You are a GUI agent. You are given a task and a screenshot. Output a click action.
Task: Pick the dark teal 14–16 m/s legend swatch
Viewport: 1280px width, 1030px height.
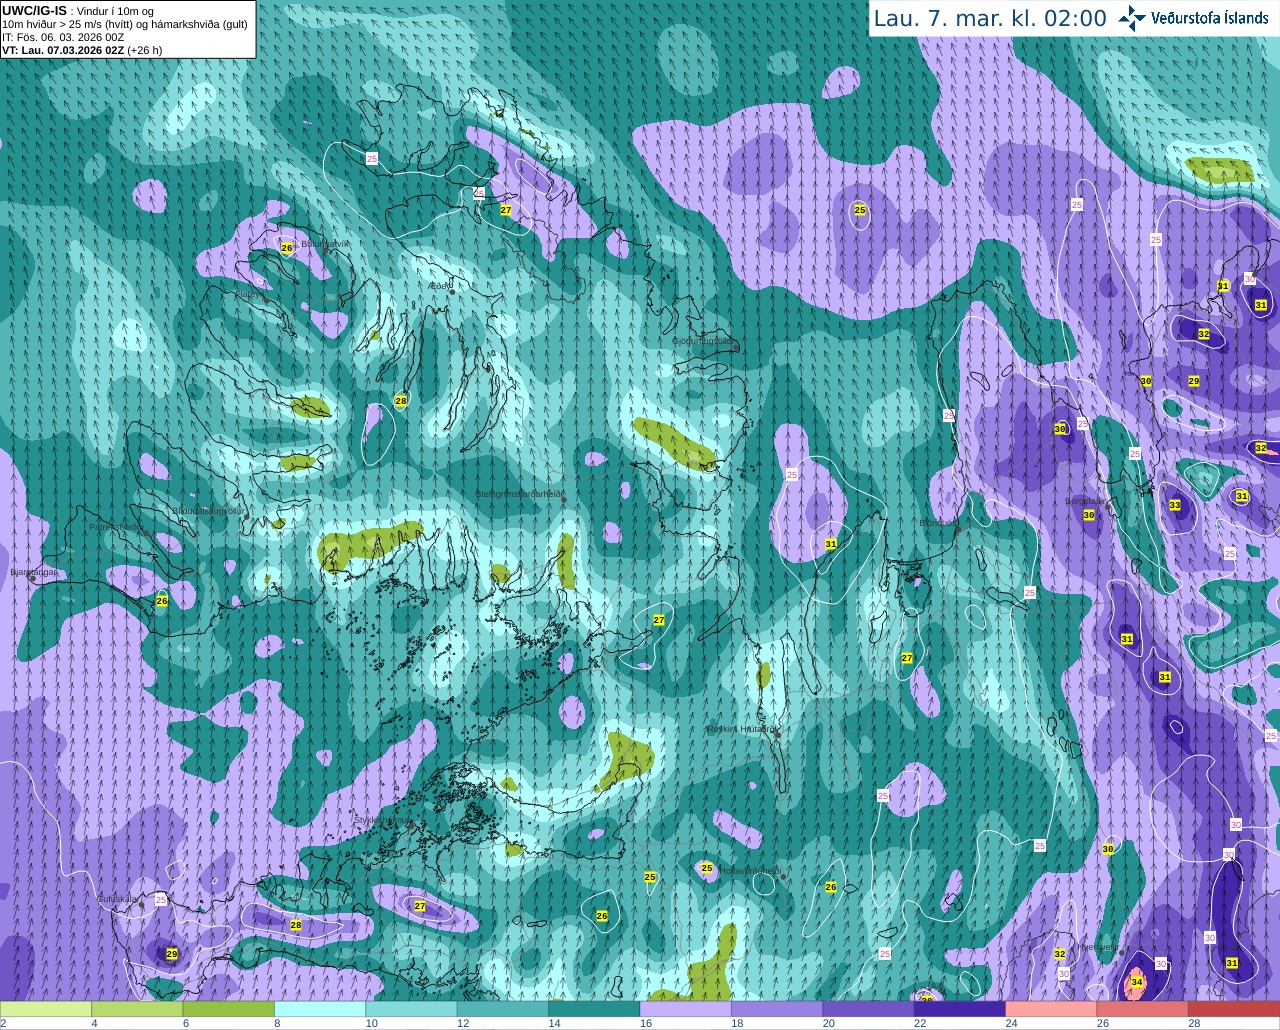click(594, 1009)
